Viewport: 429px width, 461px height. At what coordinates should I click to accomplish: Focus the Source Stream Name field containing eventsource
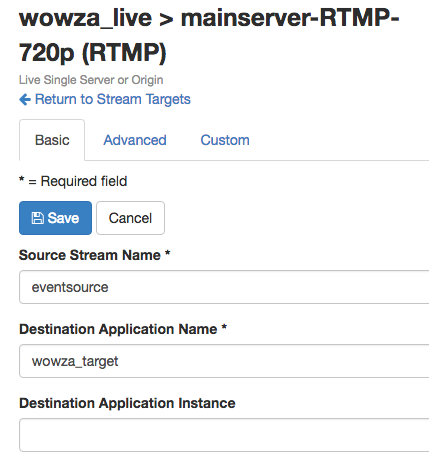(224, 287)
